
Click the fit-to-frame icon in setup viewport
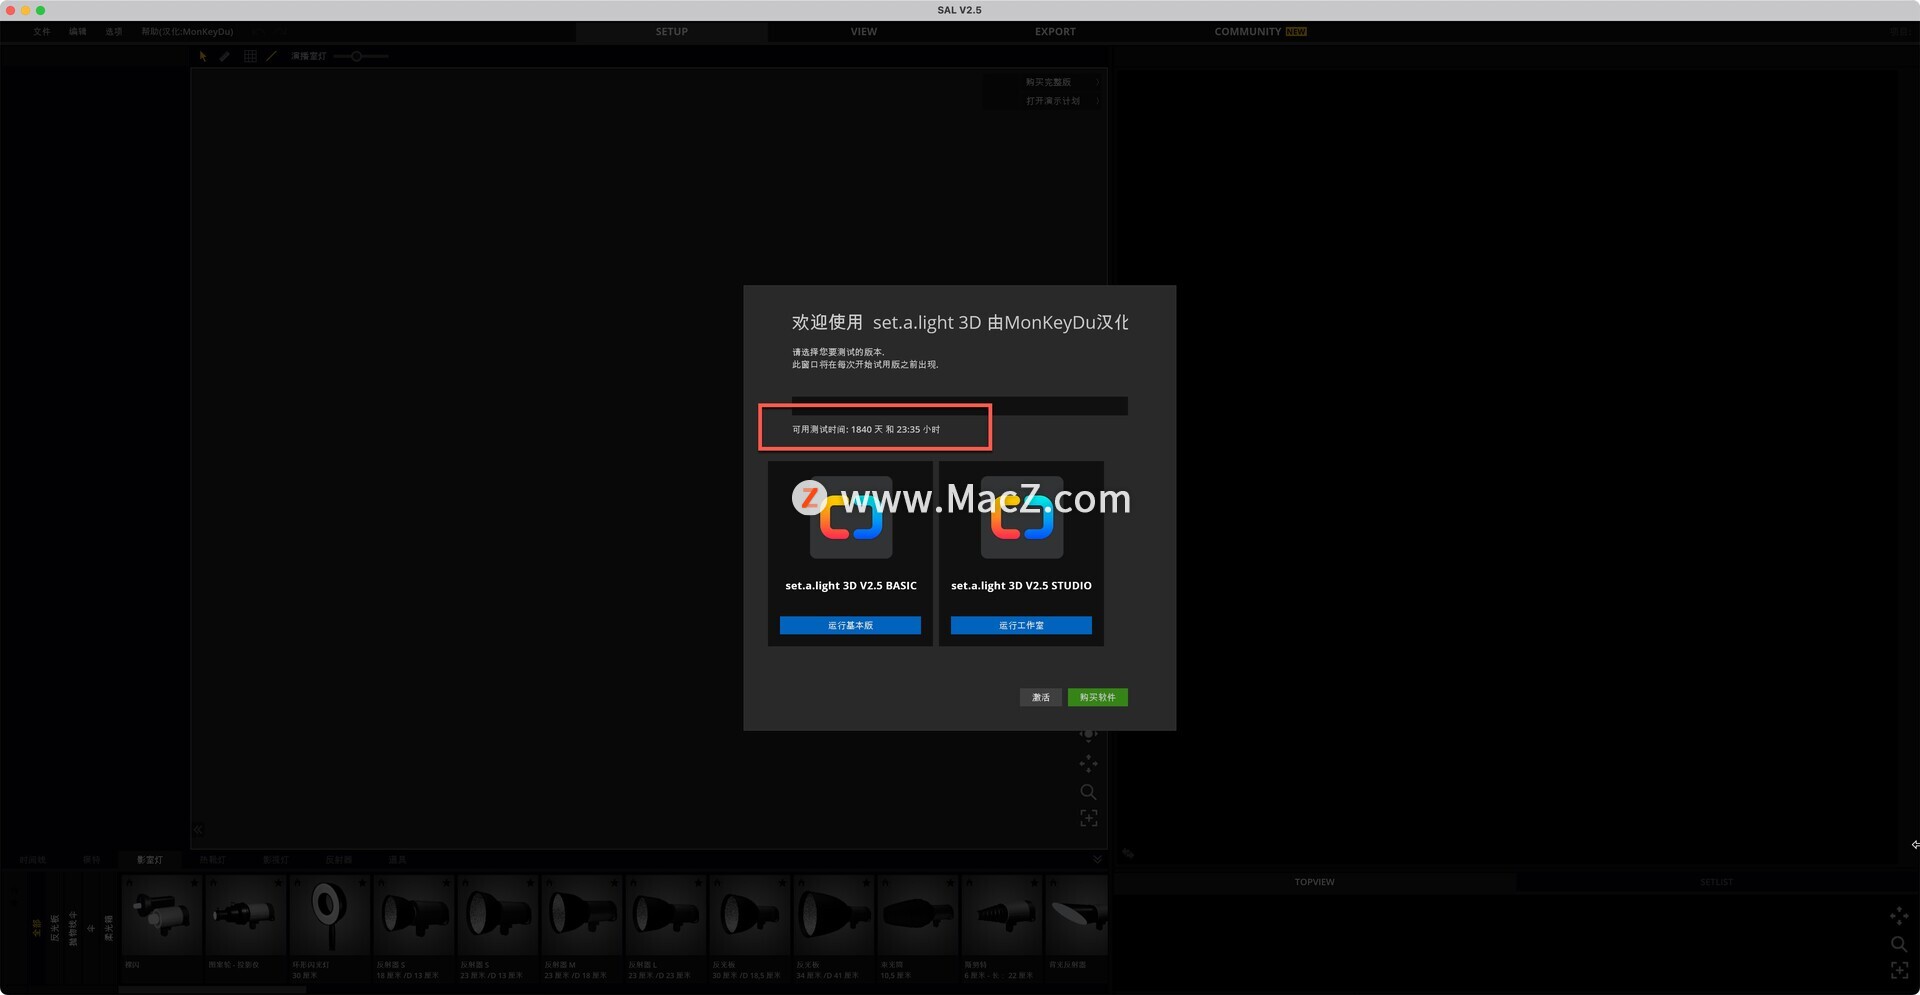pyautogui.click(x=1088, y=819)
